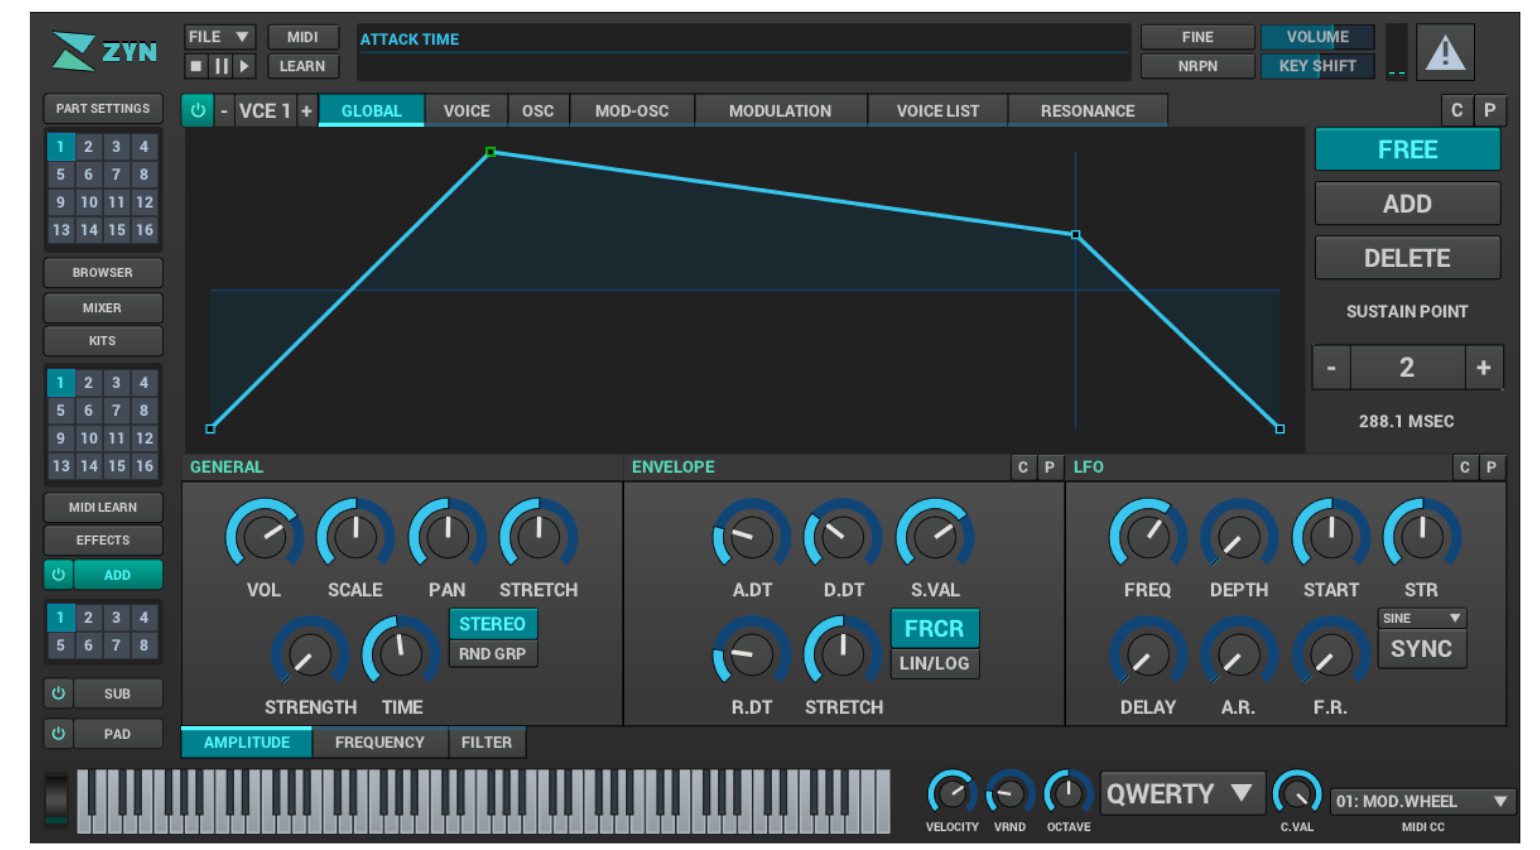Click the VOL knob in General section
Viewport: 1540px width, 850px height.
tap(264, 536)
